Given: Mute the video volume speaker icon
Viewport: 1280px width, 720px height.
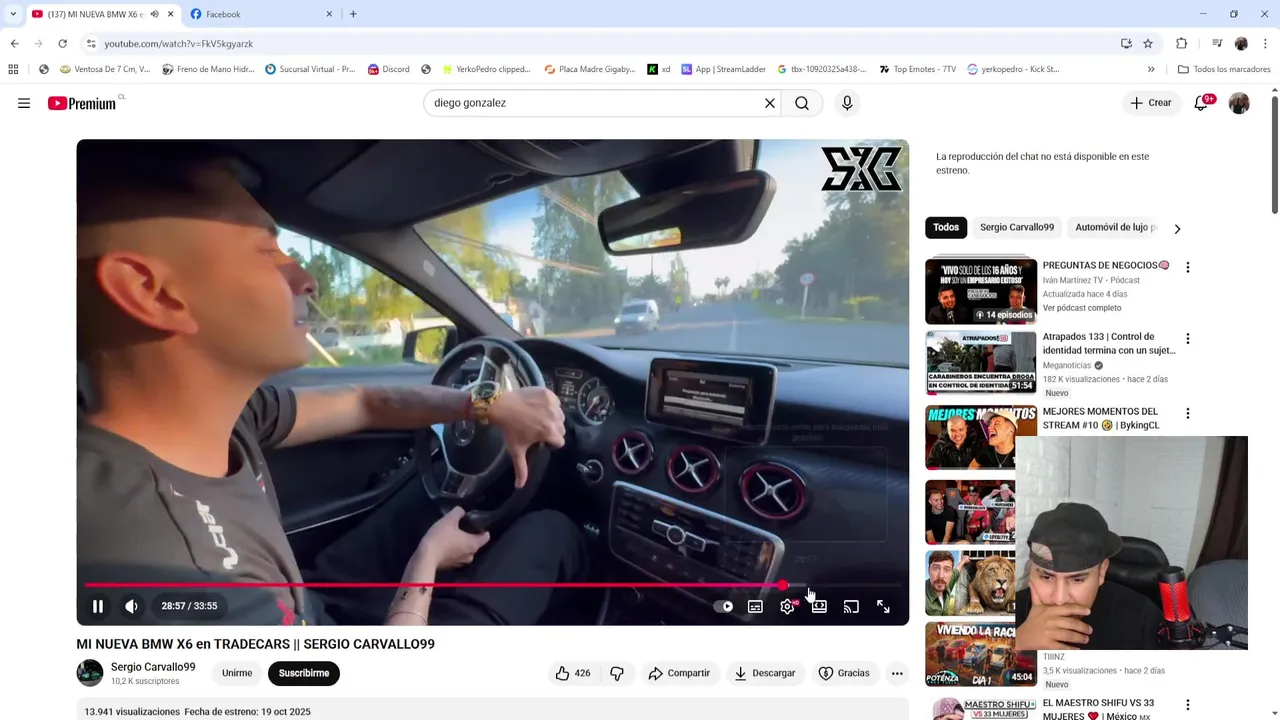Looking at the screenshot, I should click(x=131, y=606).
